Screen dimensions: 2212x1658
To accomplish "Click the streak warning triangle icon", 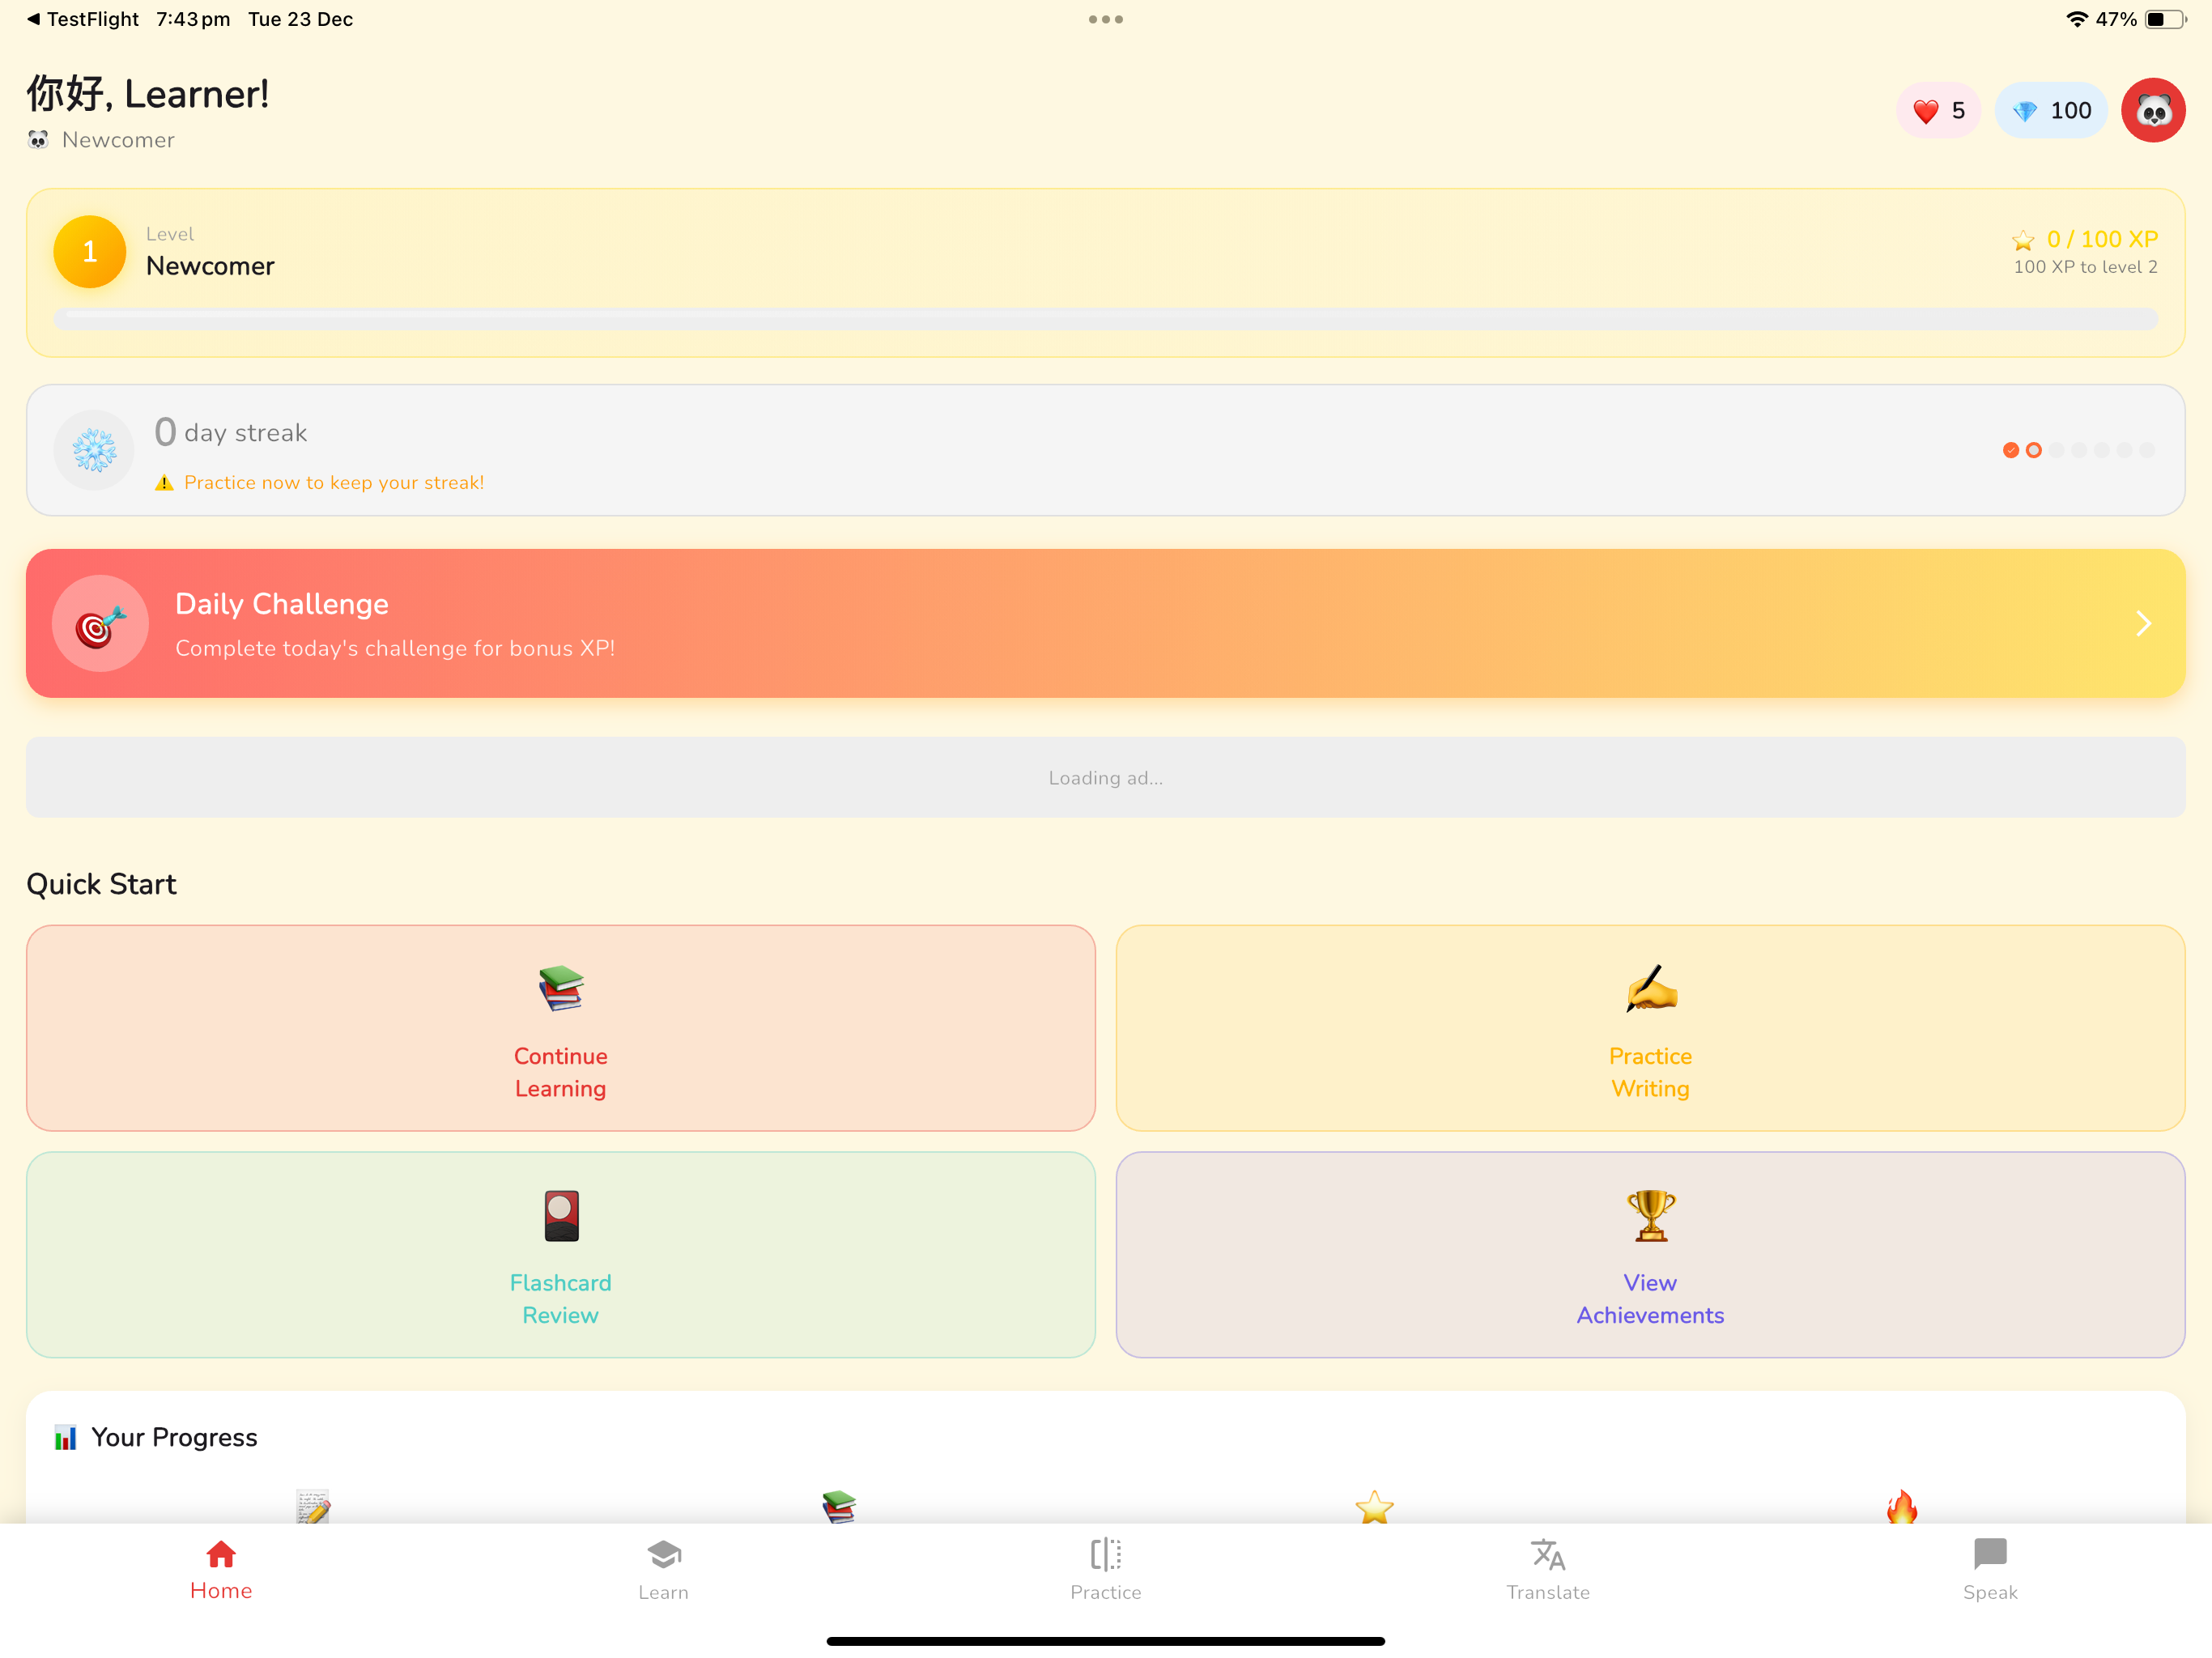I will pos(164,483).
